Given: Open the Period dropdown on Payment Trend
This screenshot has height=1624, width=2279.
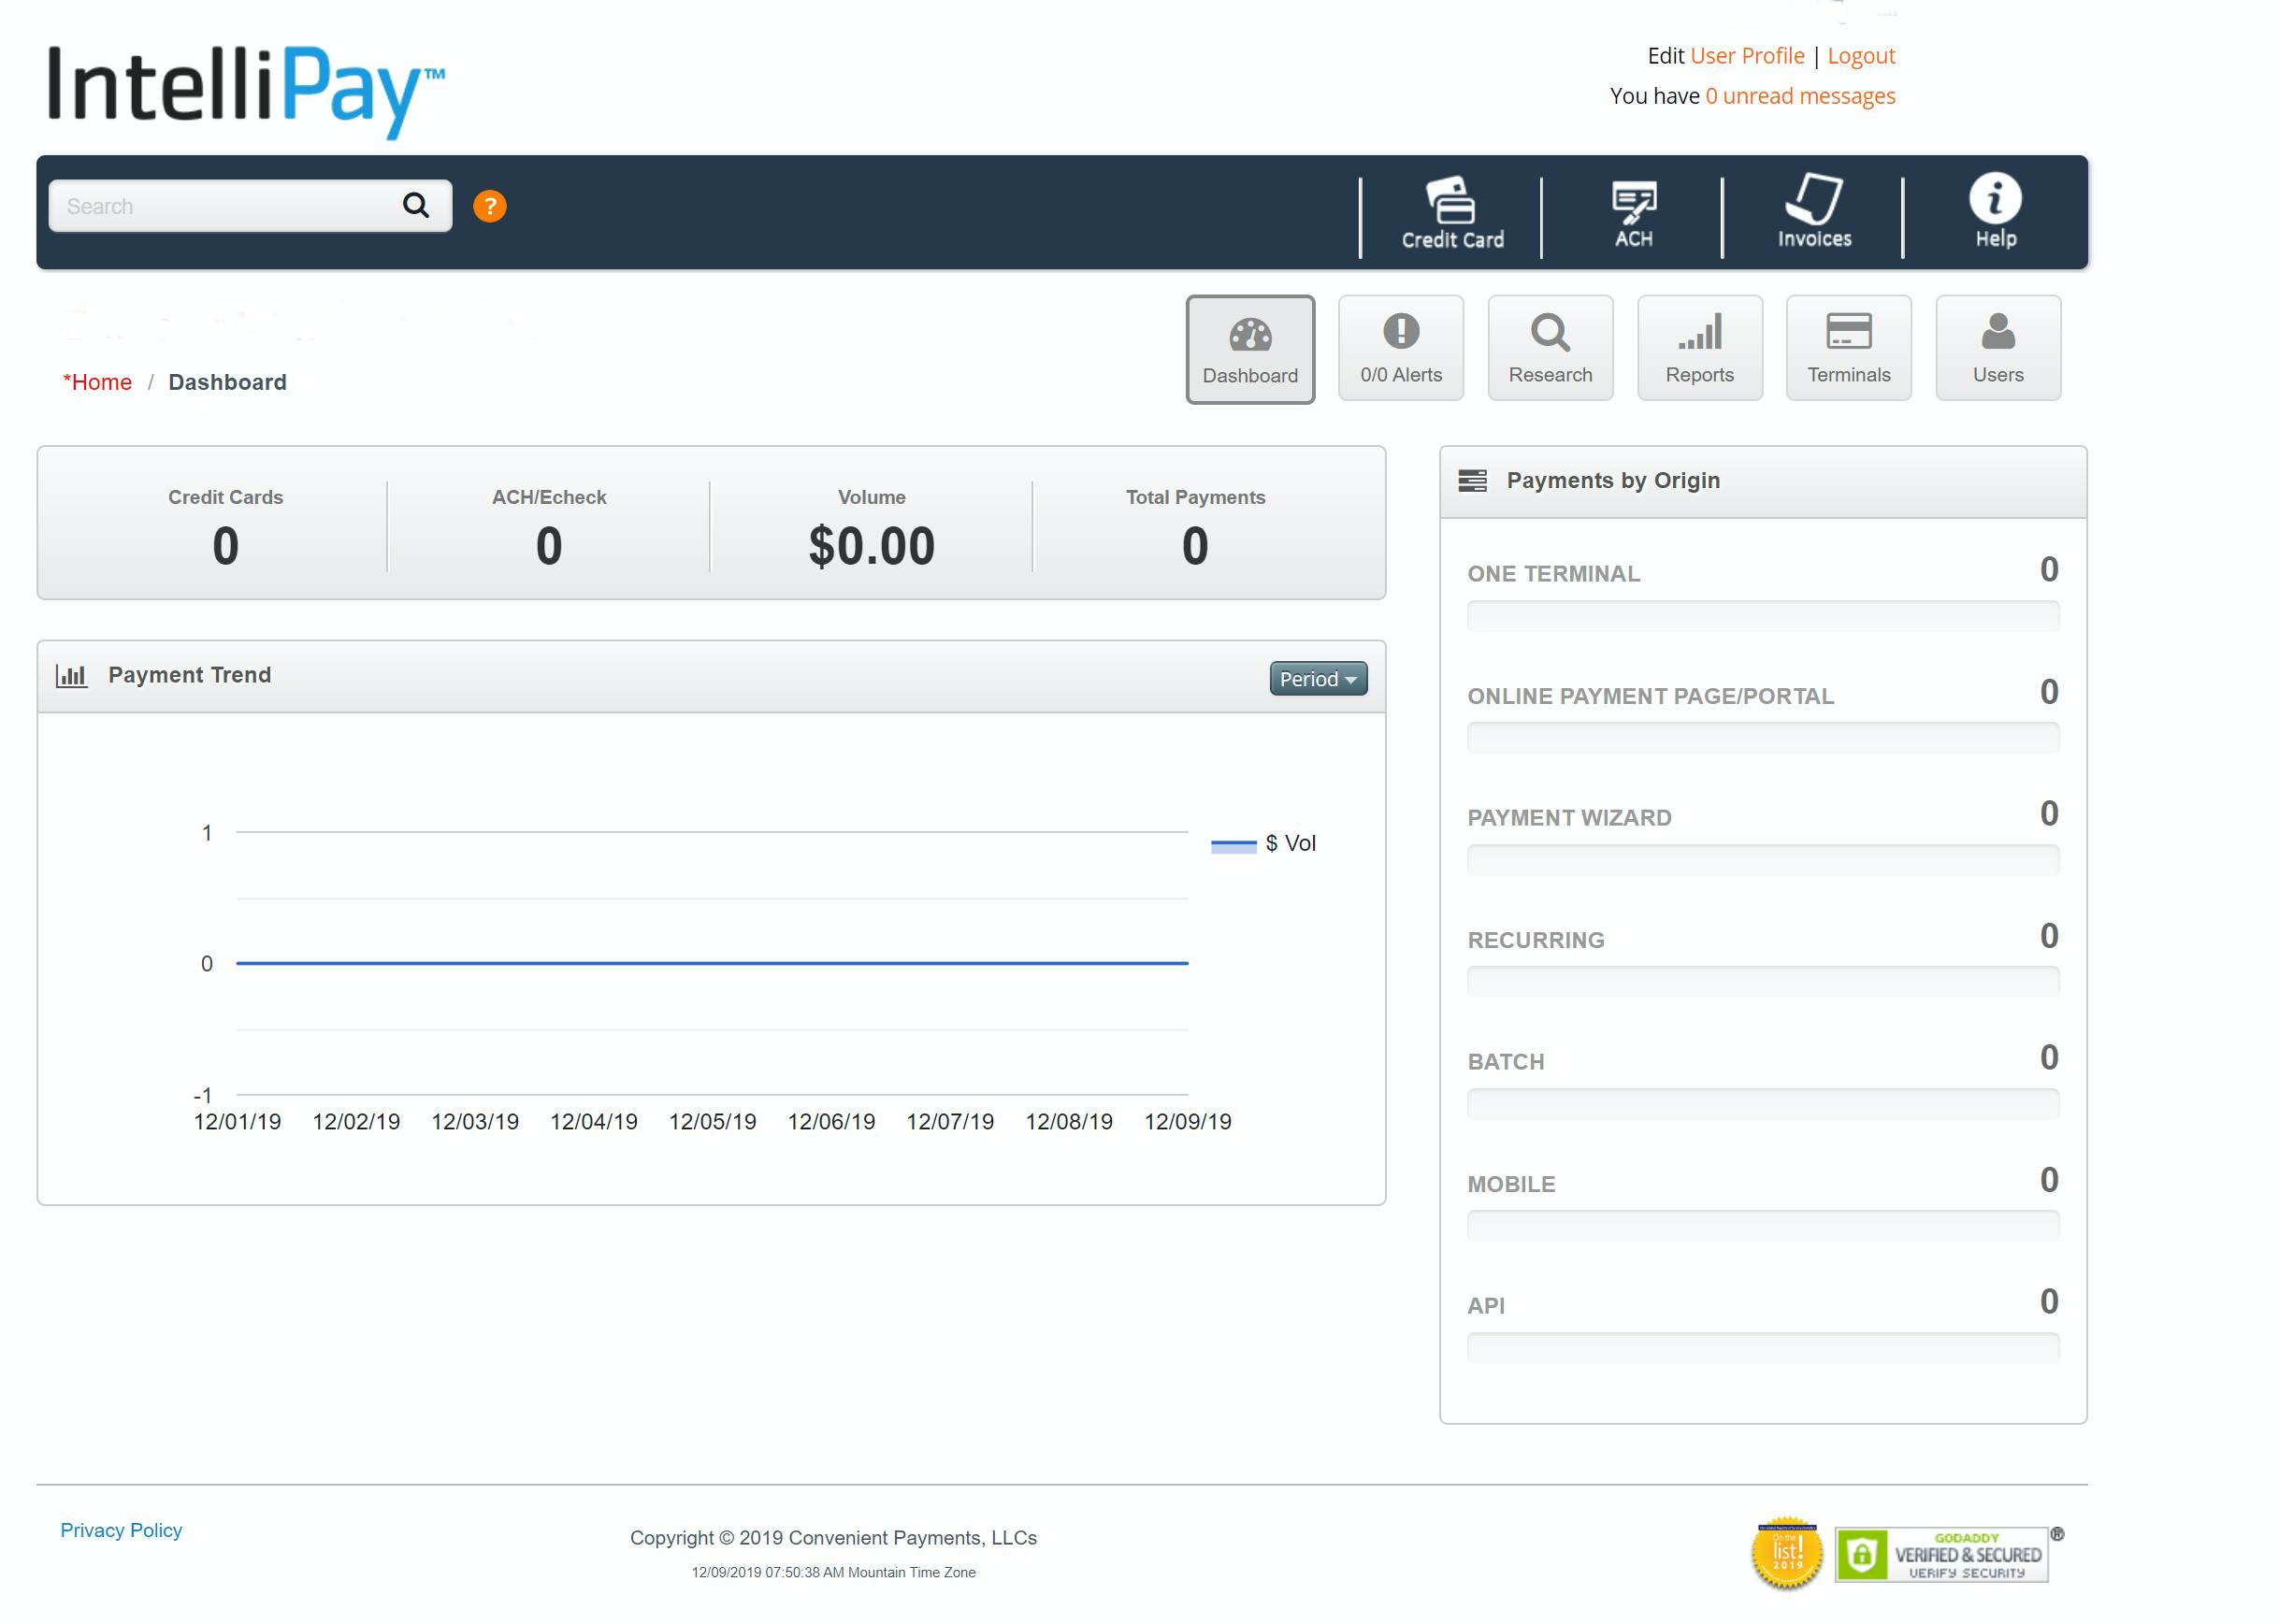Looking at the screenshot, I should pyautogui.click(x=1317, y=678).
